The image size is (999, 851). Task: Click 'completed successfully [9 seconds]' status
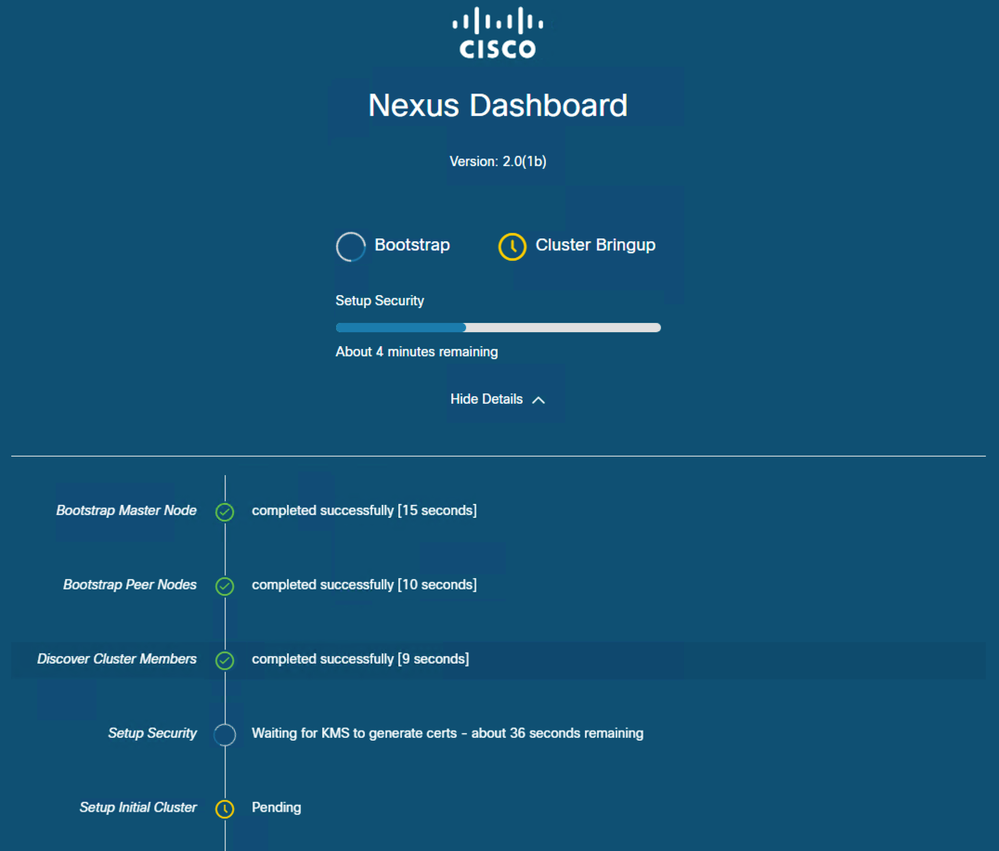360,659
